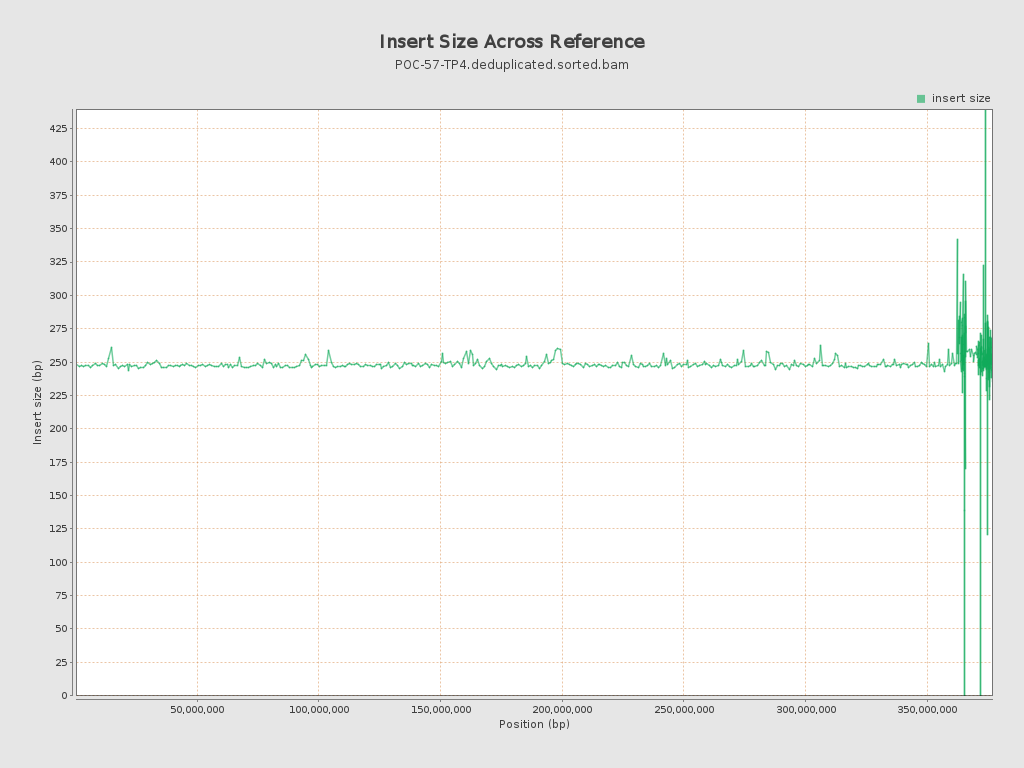
Task: Click the 250,000,000 x-axis tick label
Action: coord(684,709)
